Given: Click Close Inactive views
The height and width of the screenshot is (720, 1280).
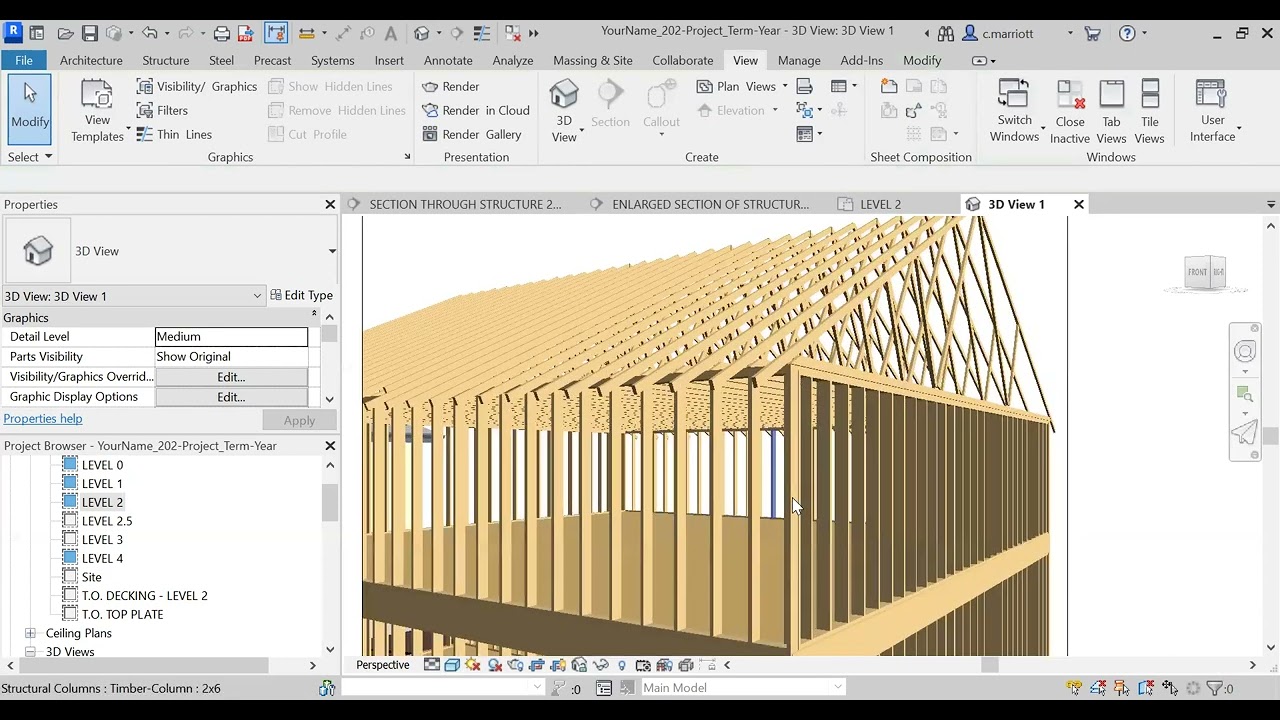Looking at the screenshot, I should tap(1070, 111).
